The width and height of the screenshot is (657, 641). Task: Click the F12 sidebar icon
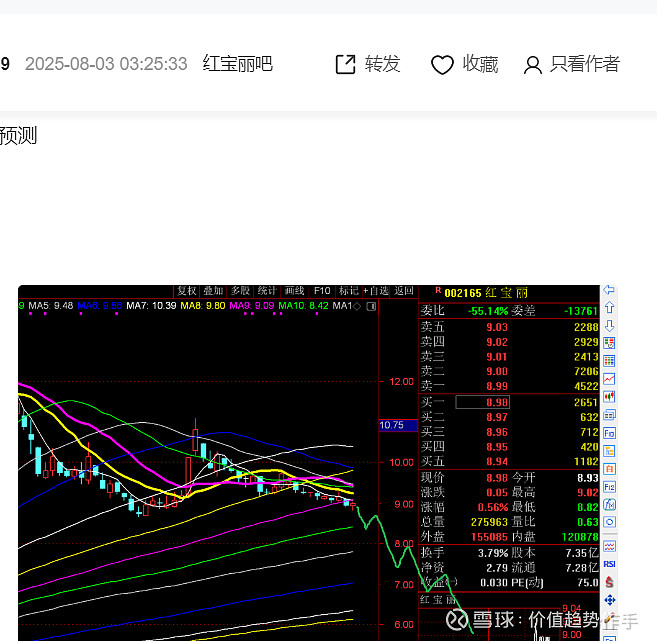tap(609, 487)
